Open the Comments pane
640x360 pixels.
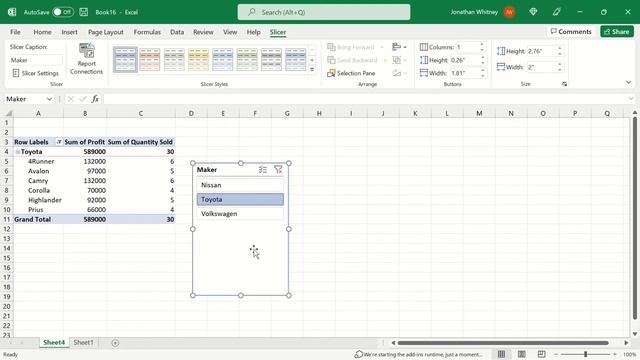click(571, 31)
